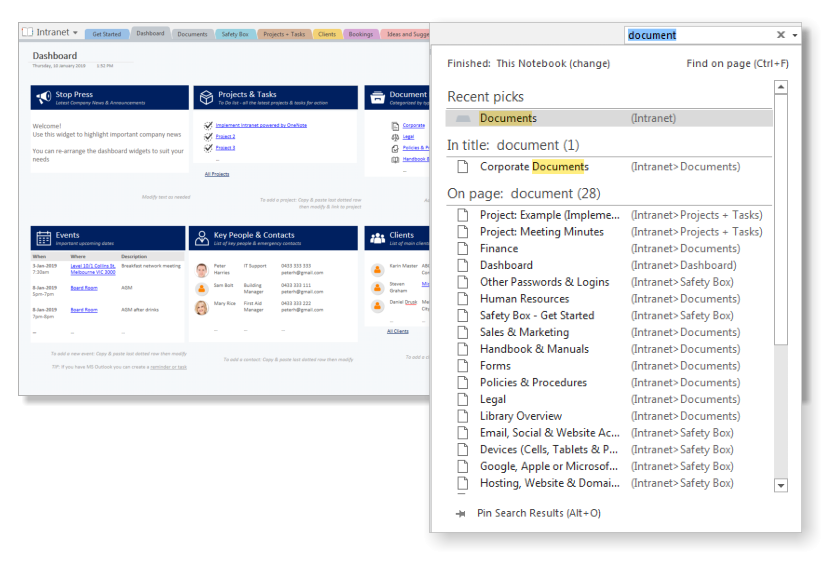The height and width of the screenshot is (568, 838).
Task: Click the page icon next to Hosting, Website & Domai...
Action: [463, 483]
